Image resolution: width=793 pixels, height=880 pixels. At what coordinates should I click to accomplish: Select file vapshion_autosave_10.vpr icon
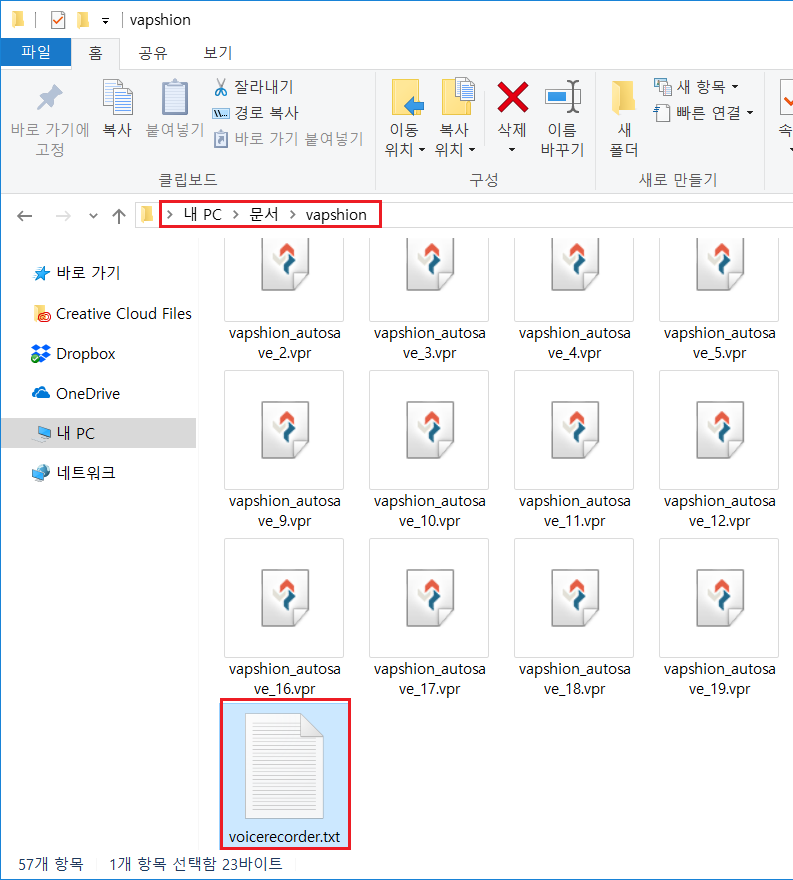coord(429,430)
